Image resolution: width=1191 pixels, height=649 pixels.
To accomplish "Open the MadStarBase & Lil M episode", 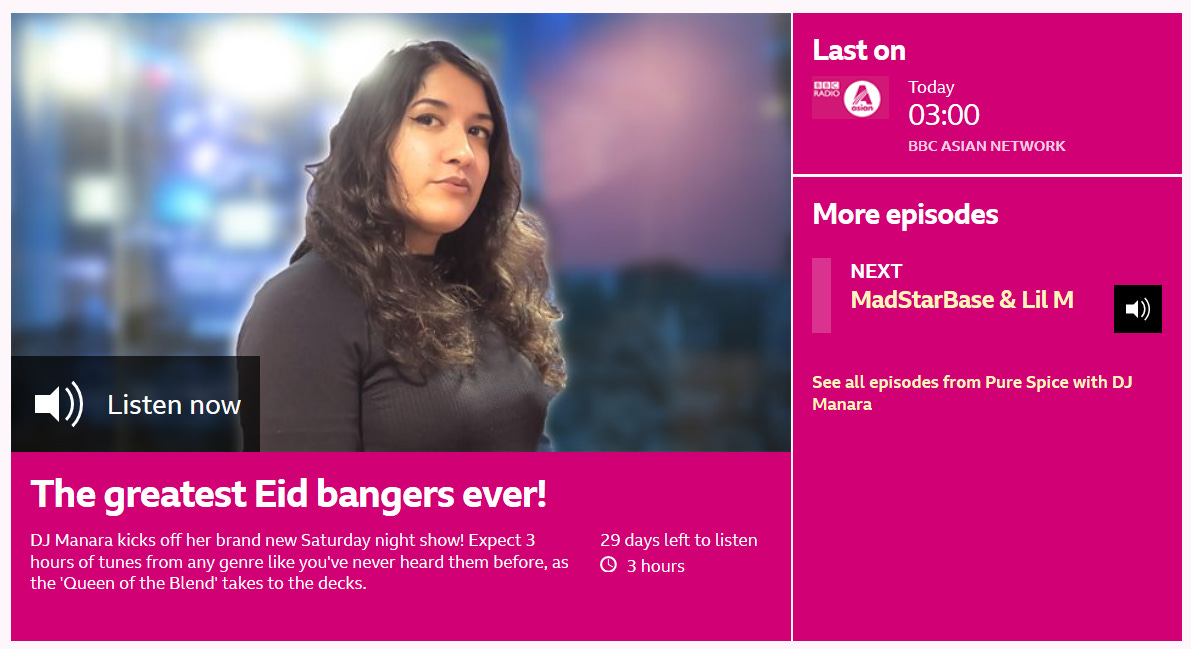I will (962, 299).
